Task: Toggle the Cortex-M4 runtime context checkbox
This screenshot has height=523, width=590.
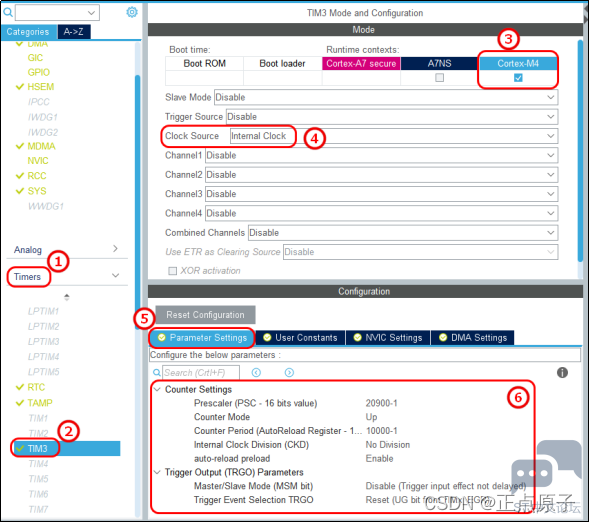Action: coord(518,78)
